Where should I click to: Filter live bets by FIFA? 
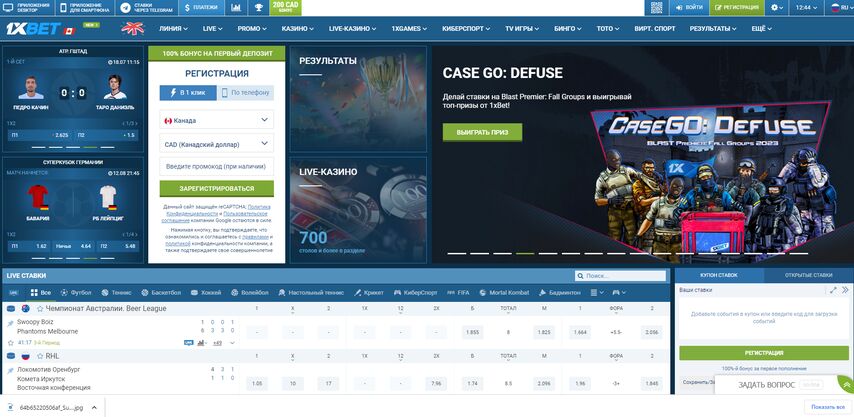(x=458, y=292)
